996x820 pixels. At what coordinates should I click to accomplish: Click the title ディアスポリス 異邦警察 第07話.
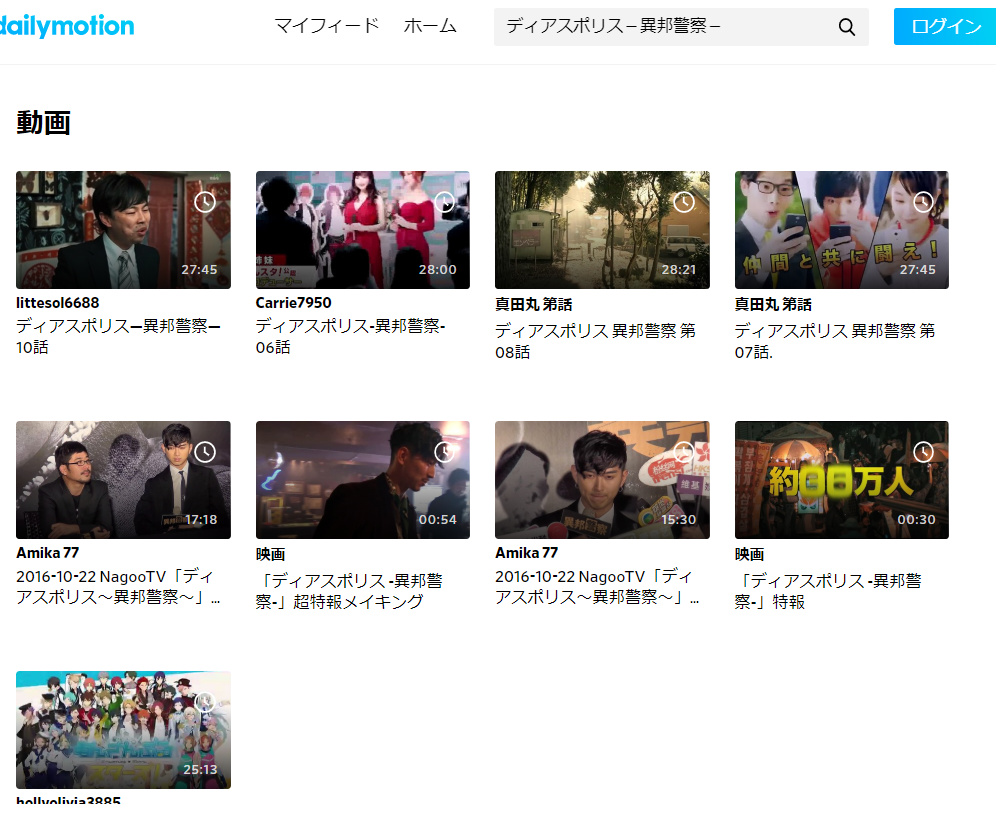(835, 341)
